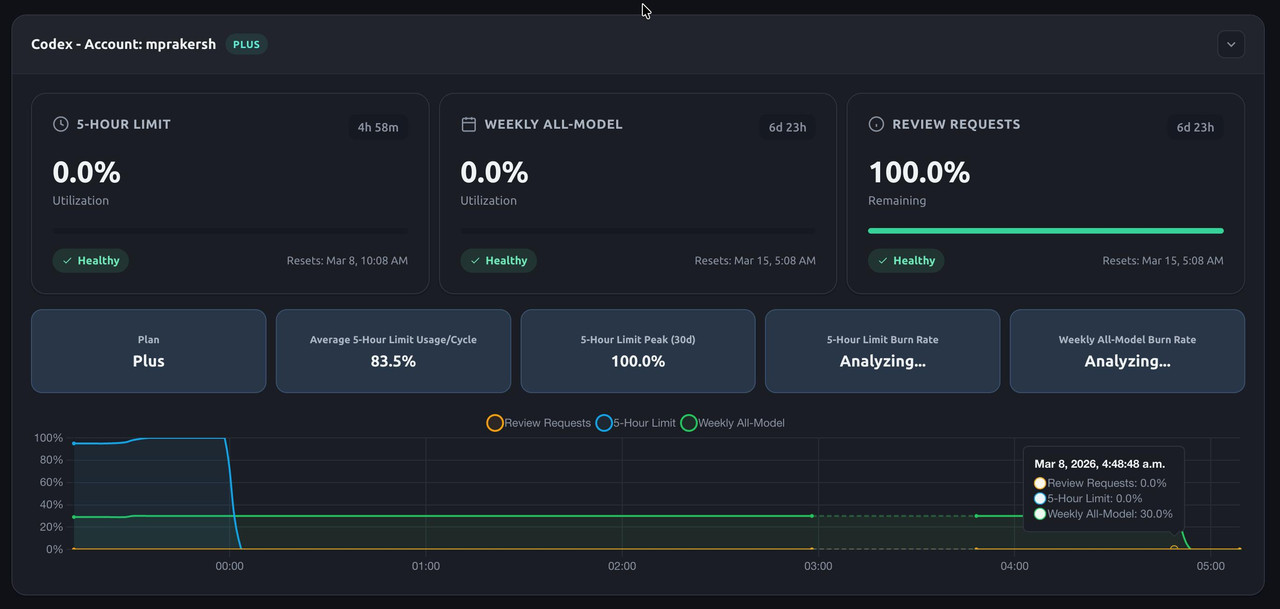Click the Weekly All-Model Burn Rate card
The height and width of the screenshot is (609, 1280).
coord(1127,351)
